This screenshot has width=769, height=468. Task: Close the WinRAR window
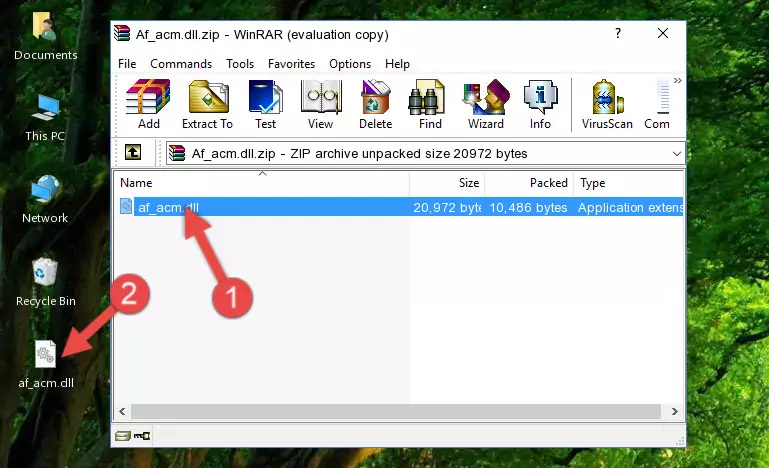[x=663, y=33]
